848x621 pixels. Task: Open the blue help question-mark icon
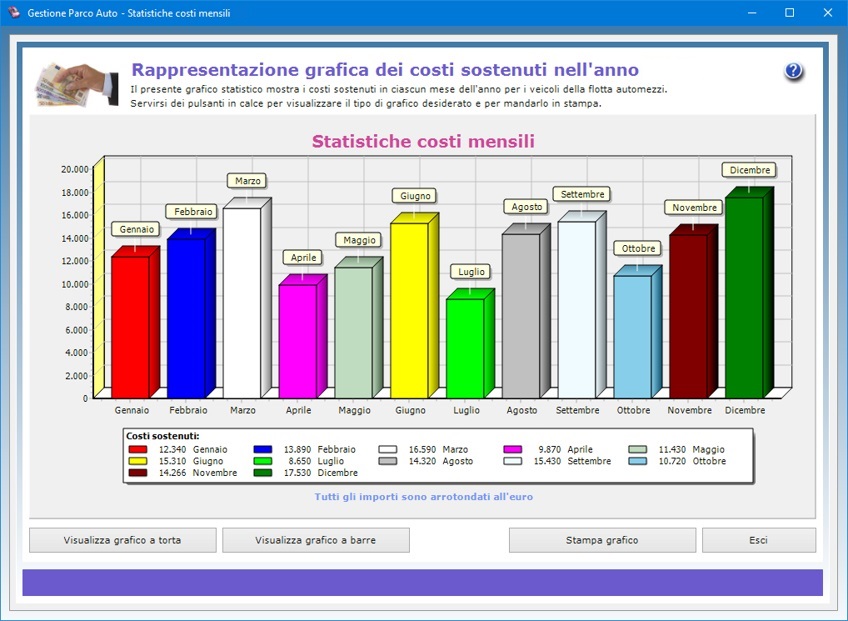[793, 71]
